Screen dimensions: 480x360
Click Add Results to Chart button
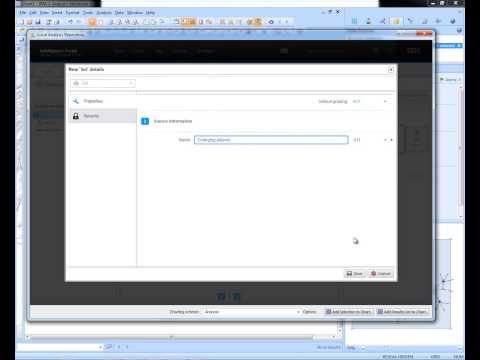point(402,312)
